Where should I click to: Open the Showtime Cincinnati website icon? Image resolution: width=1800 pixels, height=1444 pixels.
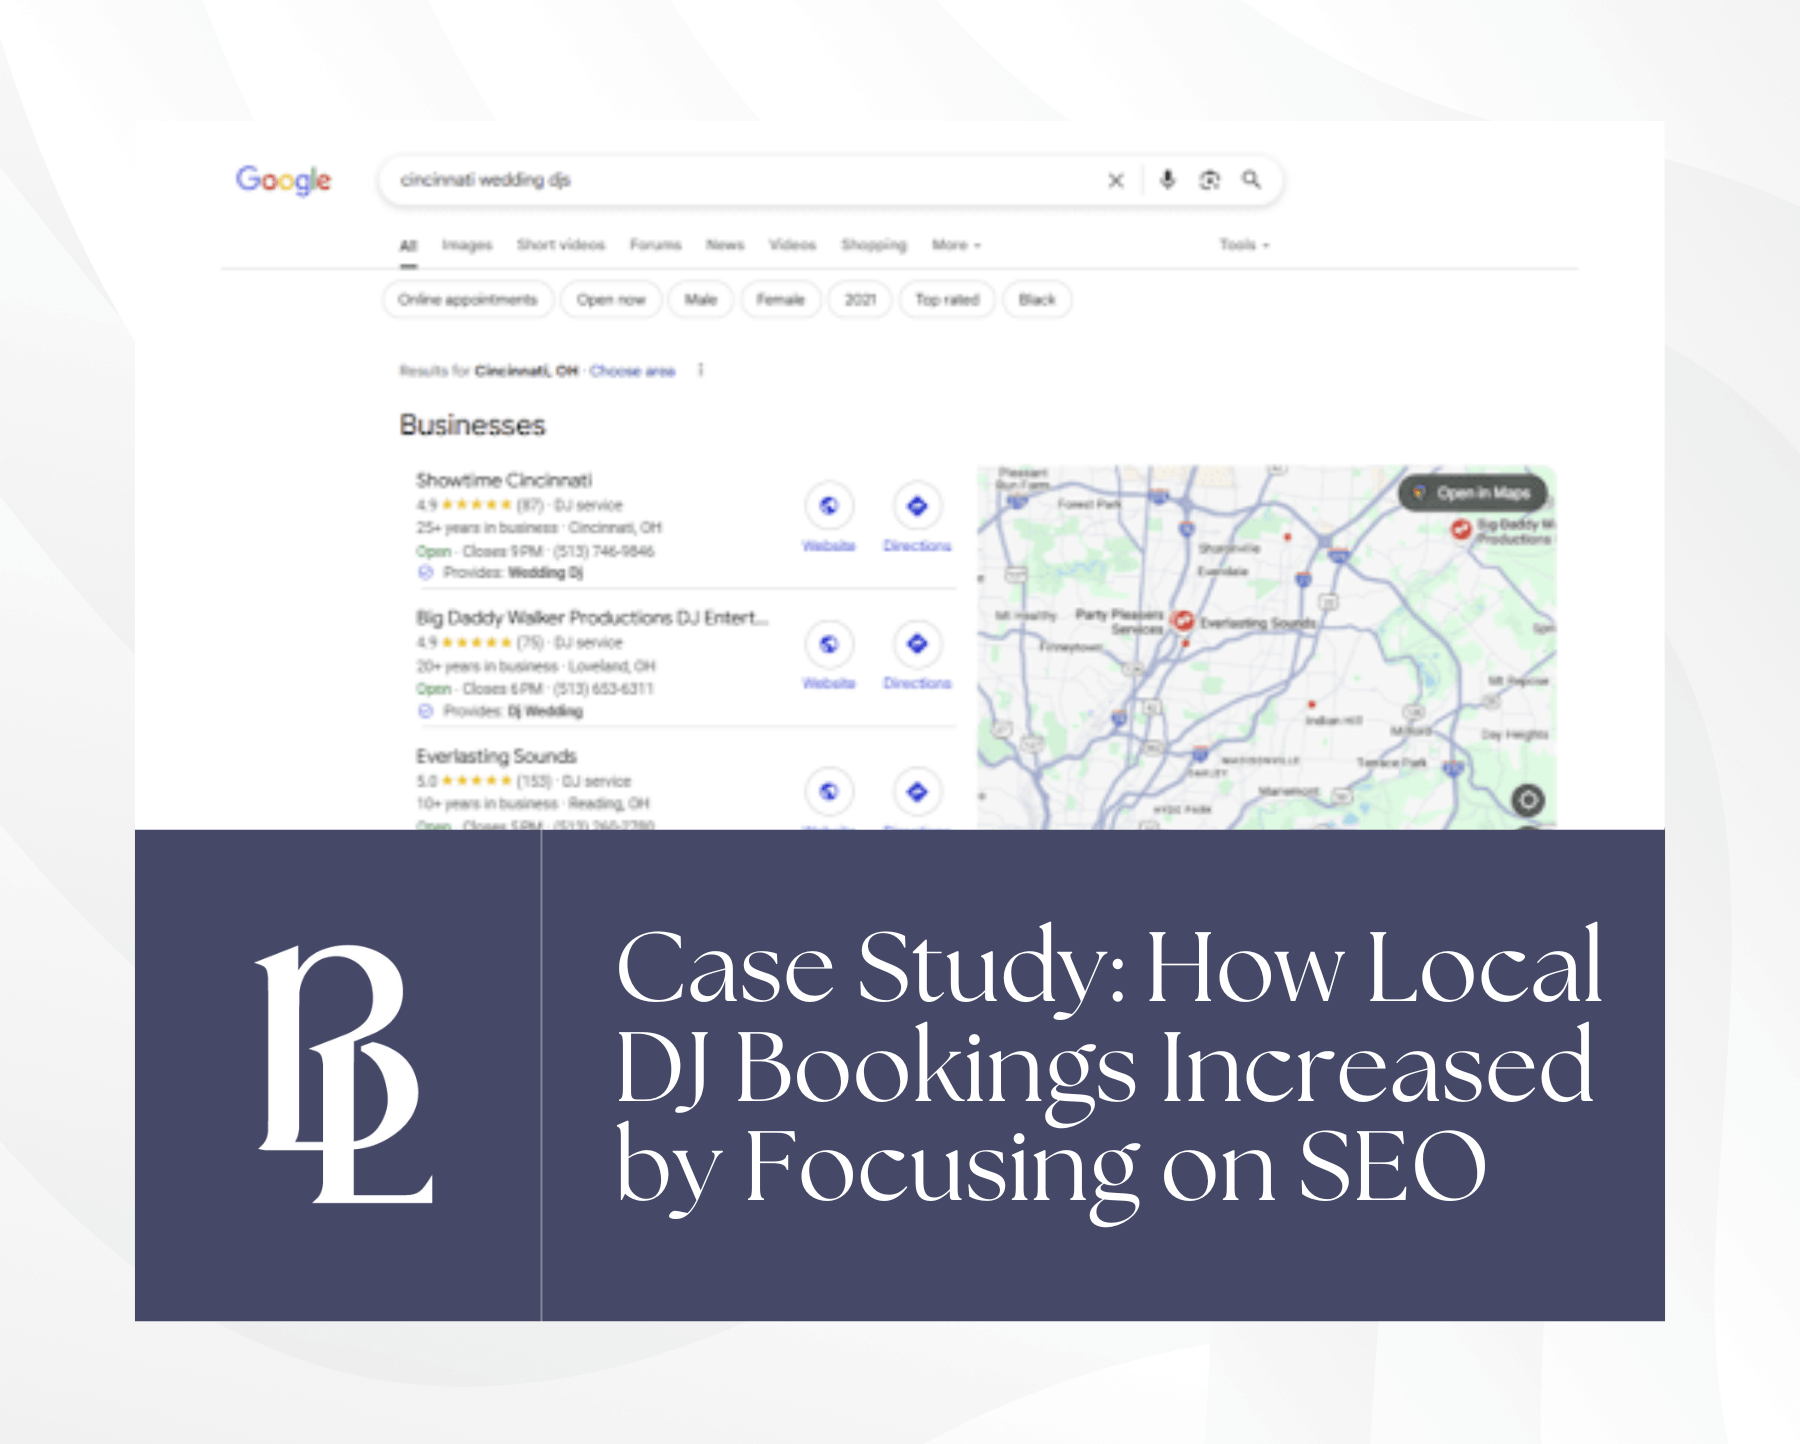[829, 507]
